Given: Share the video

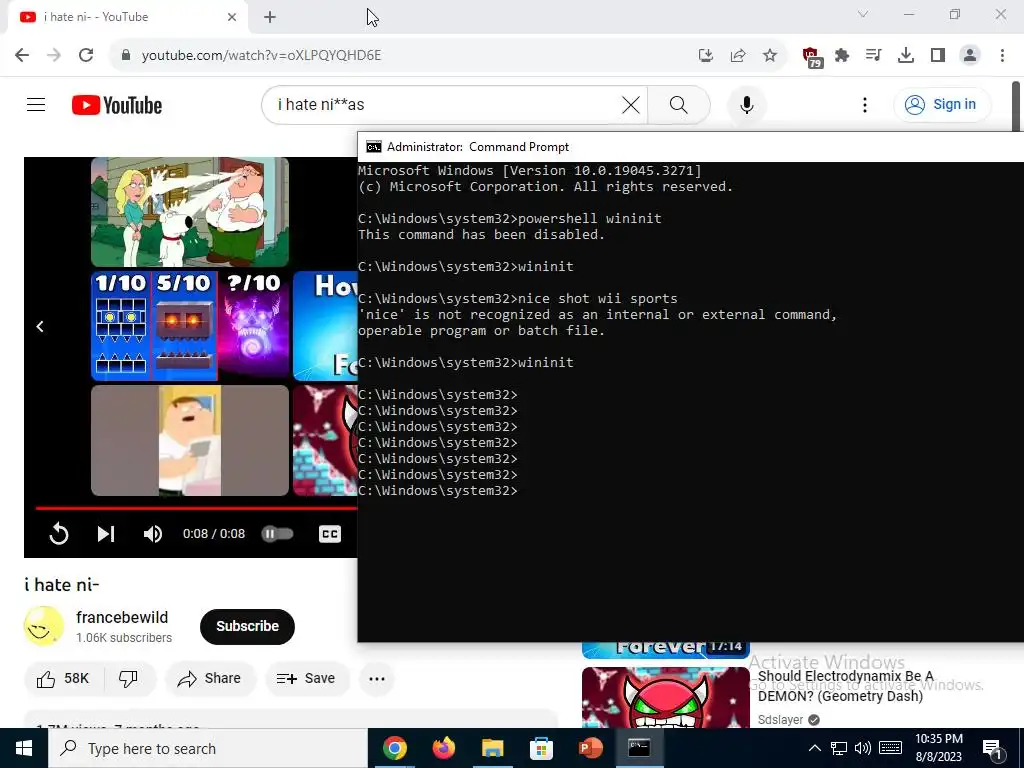Looking at the screenshot, I should tap(210, 679).
